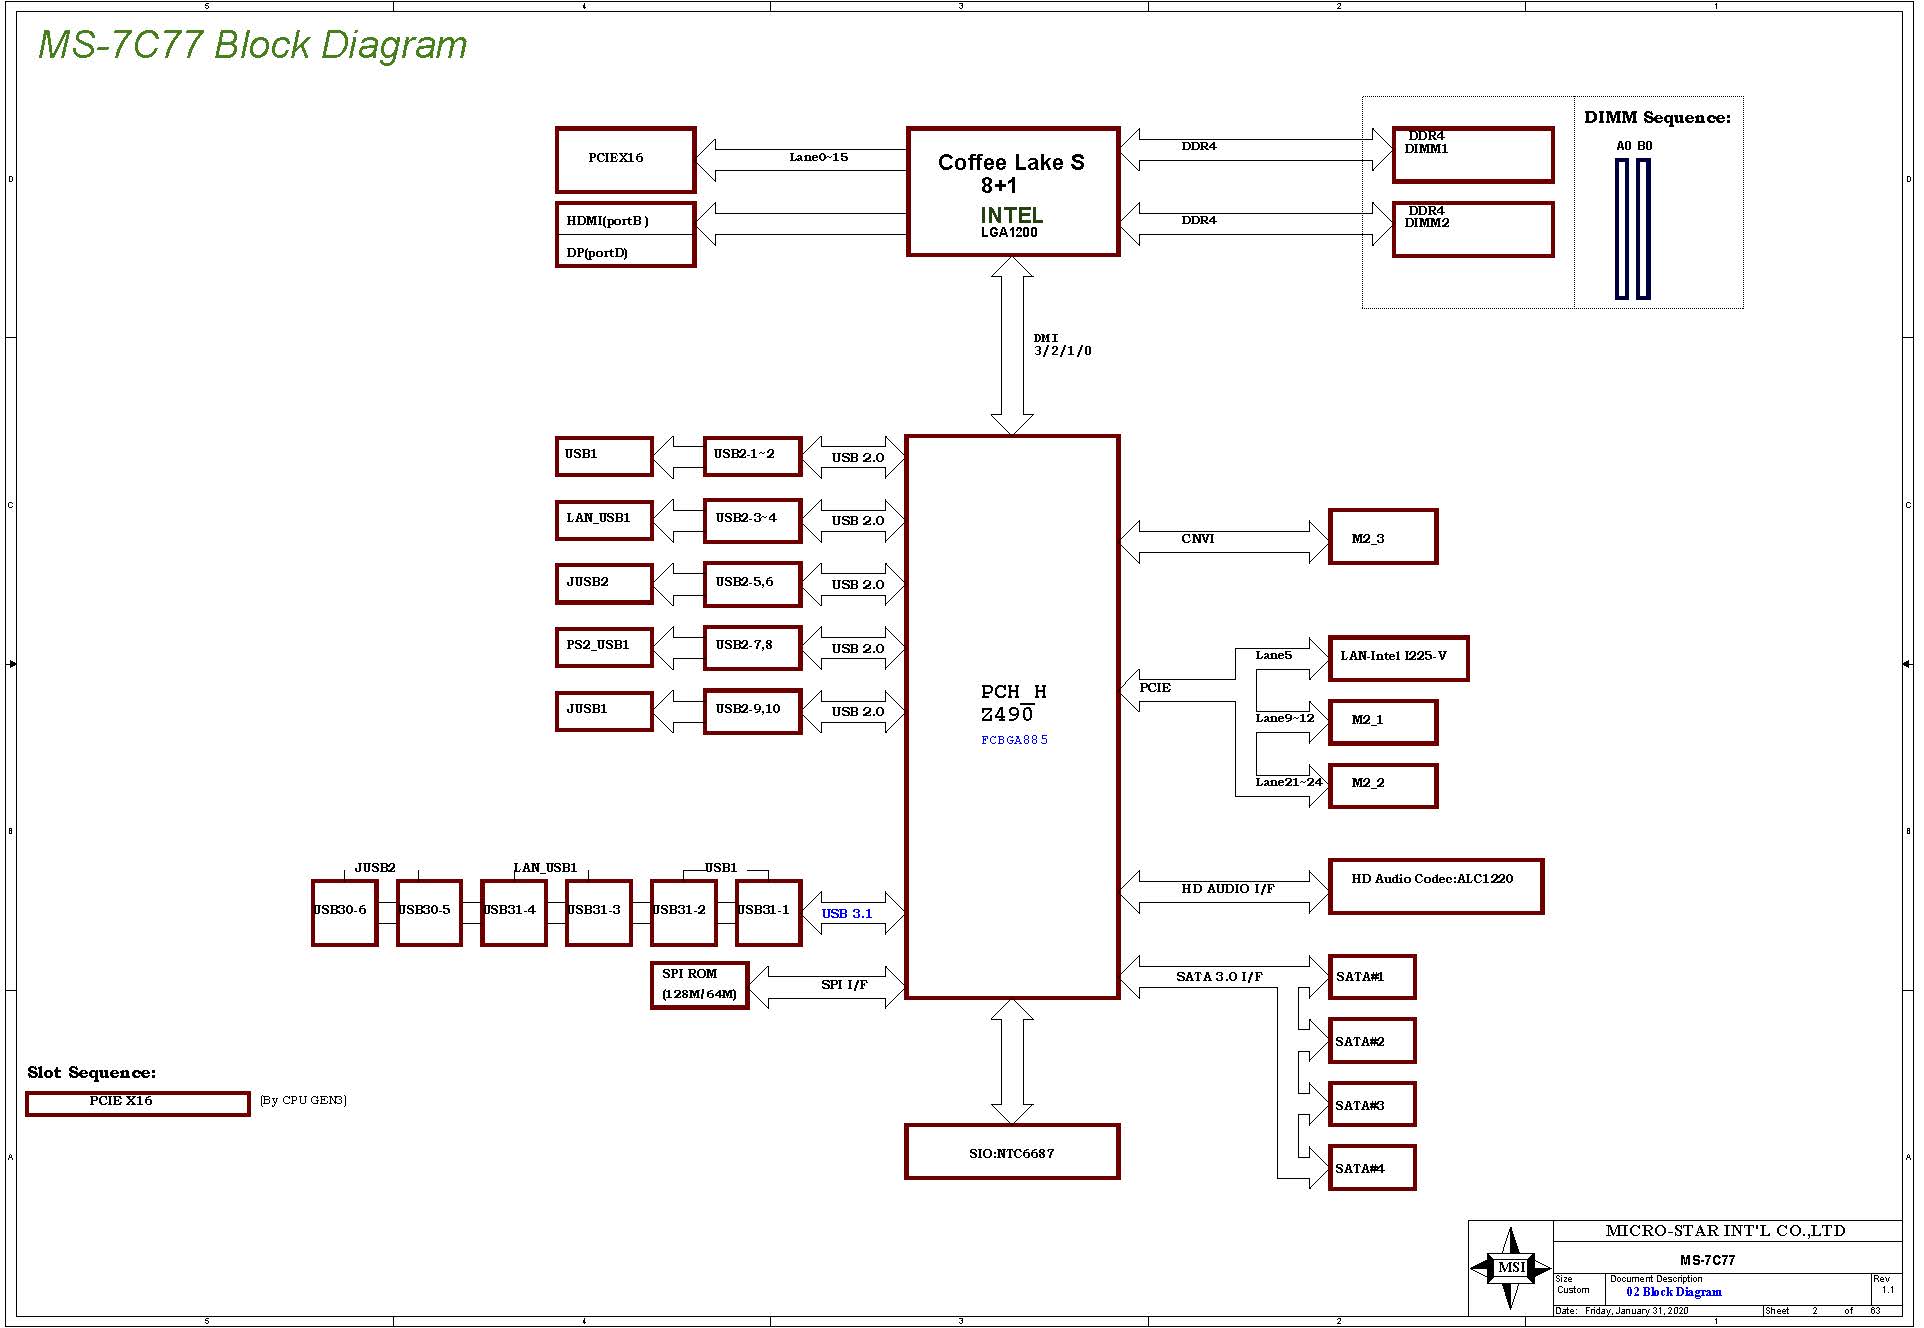Select the "SPI ROM (128M/64M)" block
Screen dimensions: 1924x1328
point(700,985)
